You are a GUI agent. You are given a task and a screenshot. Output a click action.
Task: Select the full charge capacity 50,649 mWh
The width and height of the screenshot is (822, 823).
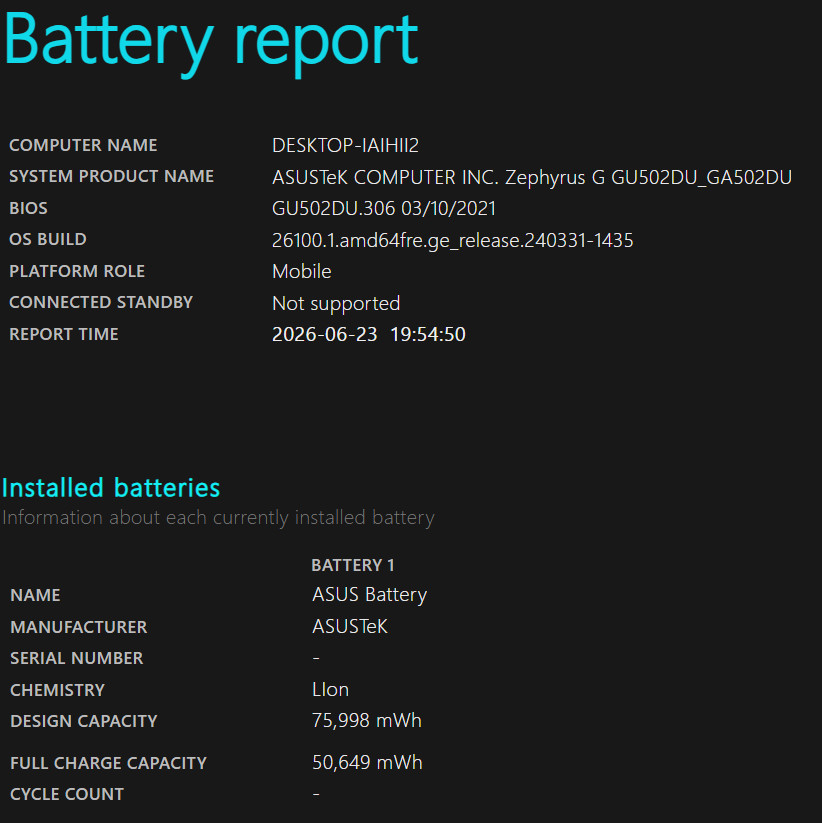coord(367,763)
